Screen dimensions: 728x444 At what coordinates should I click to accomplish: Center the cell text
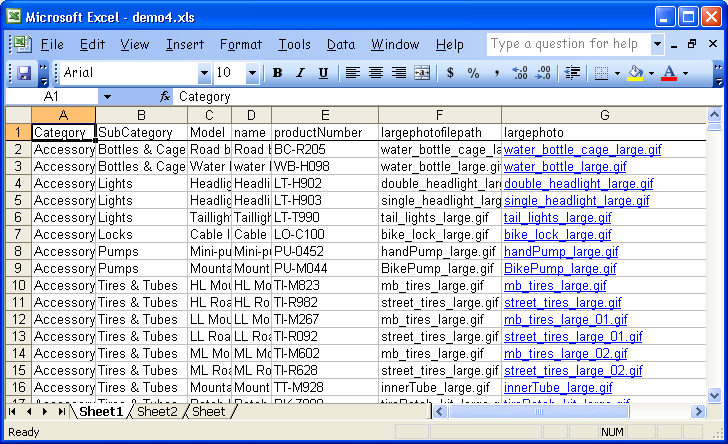click(376, 73)
